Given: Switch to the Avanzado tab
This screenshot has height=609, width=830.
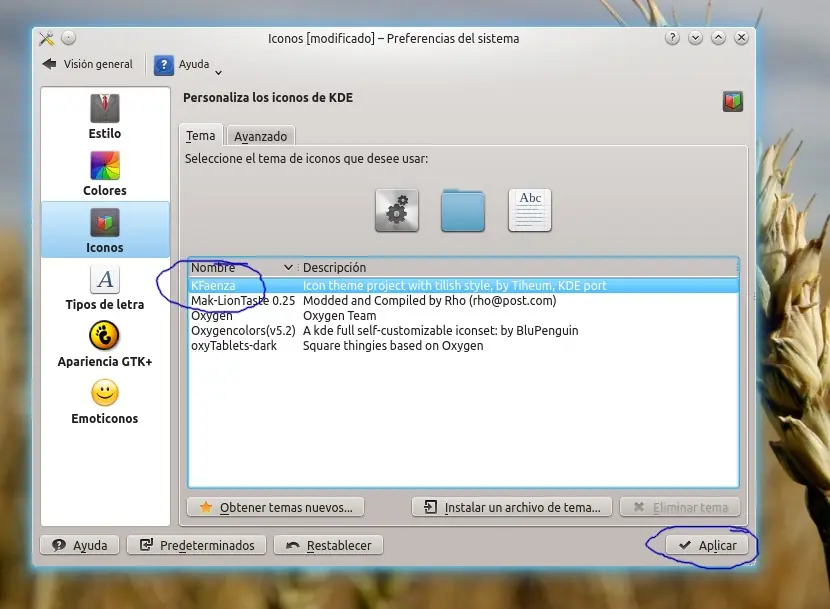Looking at the screenshot, I should 260,136.
